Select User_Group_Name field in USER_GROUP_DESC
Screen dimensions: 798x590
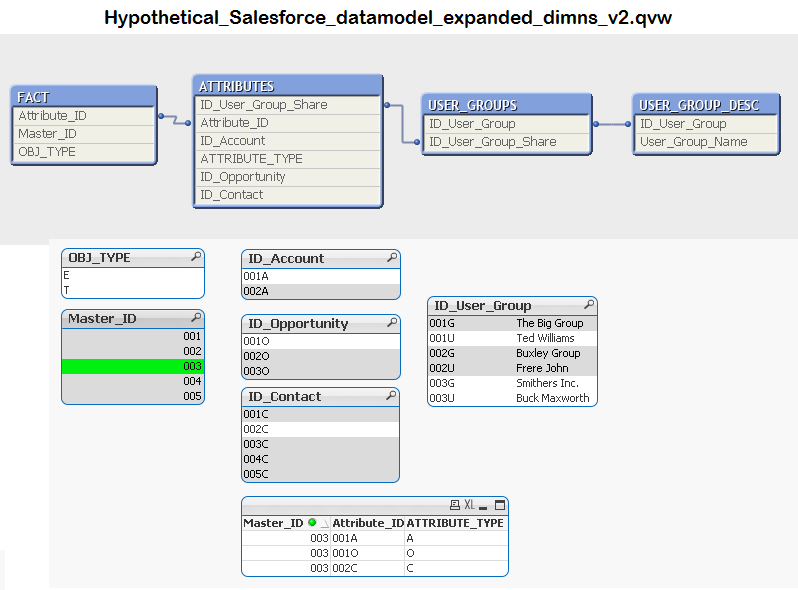(706, 142)
